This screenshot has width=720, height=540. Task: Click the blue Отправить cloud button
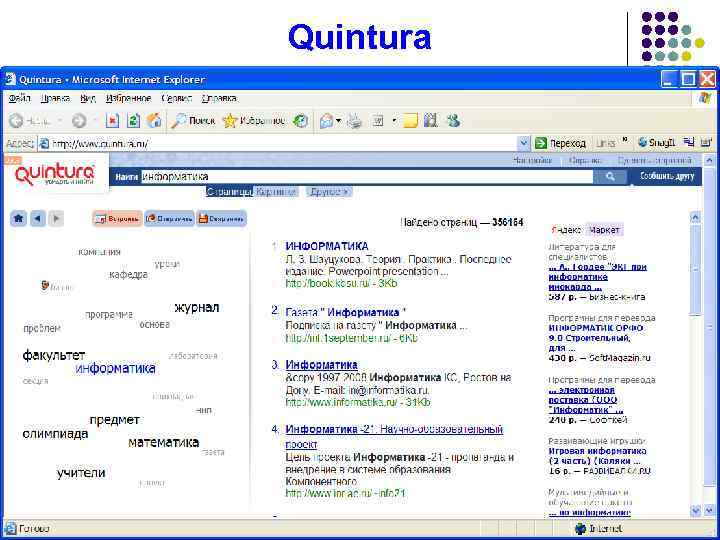pyautogui.click(x=169, y=219)
